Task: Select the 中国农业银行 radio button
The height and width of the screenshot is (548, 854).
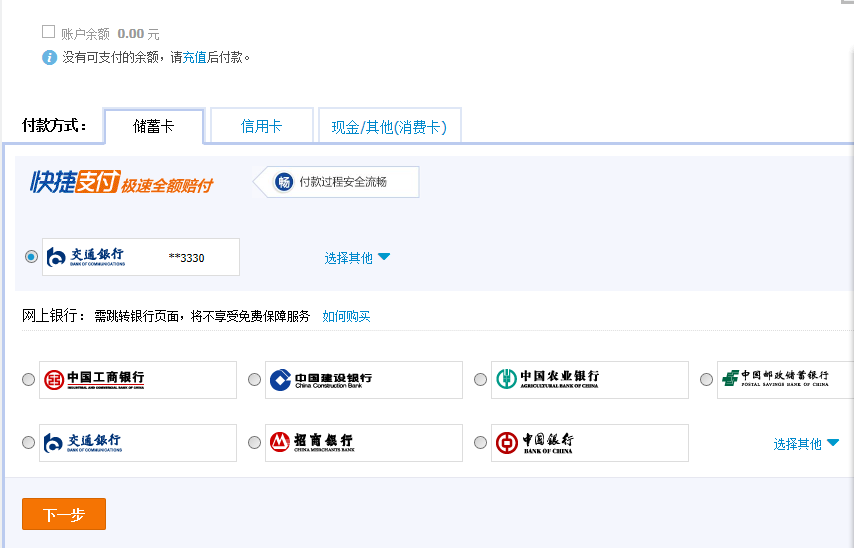Action: click(480, 380)
